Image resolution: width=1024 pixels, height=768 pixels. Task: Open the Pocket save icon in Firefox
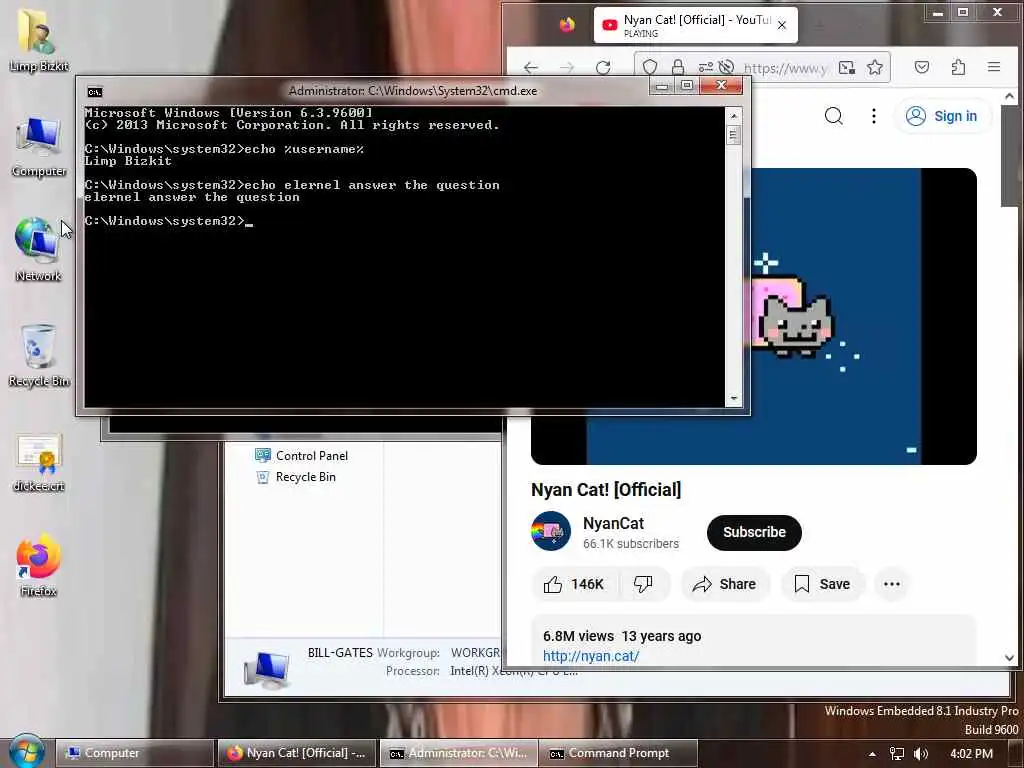pos(921,67)
